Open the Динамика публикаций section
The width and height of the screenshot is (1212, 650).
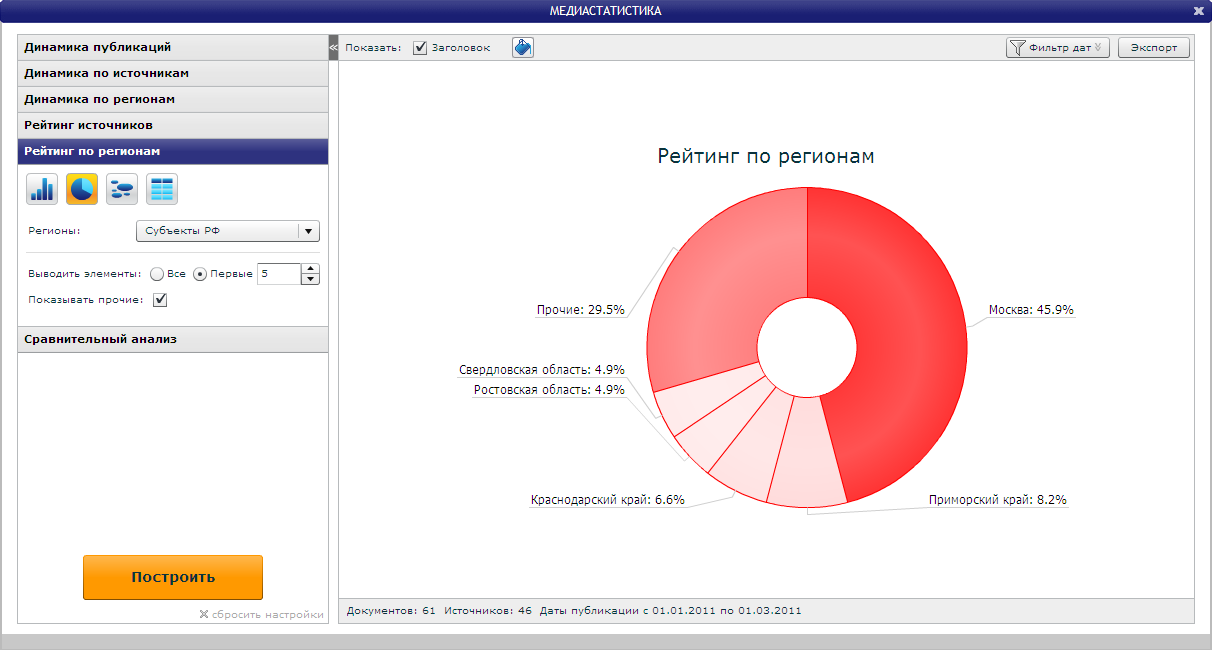[x=173, y=47]
